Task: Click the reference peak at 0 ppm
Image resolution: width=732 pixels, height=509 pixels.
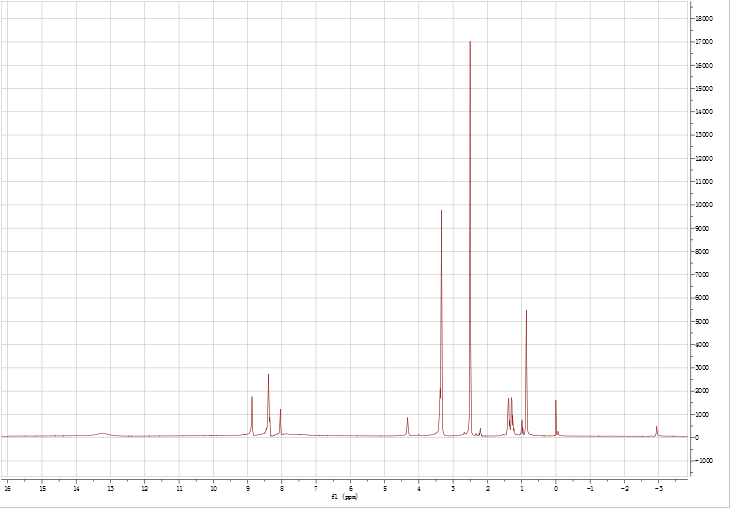Action: [x=556, y=417]
